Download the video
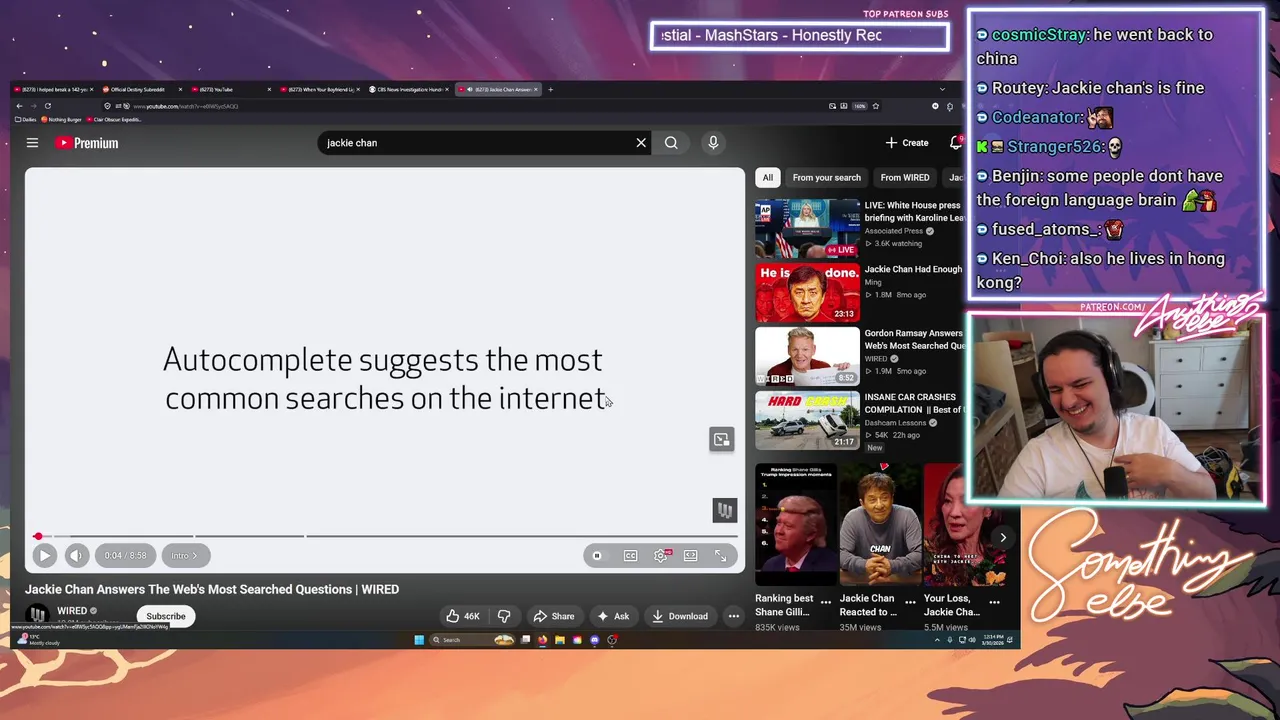Screen dimensions: 1280x720 click(680, 616)
